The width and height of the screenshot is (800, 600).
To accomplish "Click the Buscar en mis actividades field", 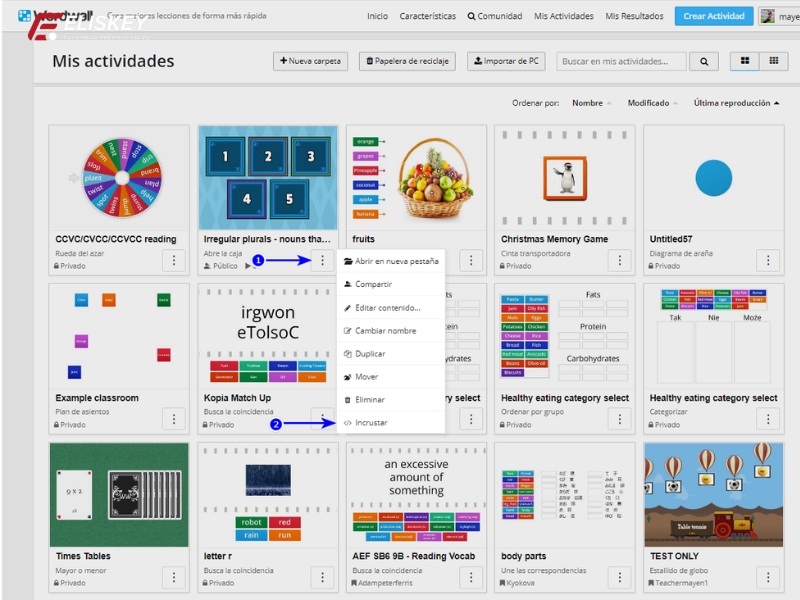I will [621, 62].
